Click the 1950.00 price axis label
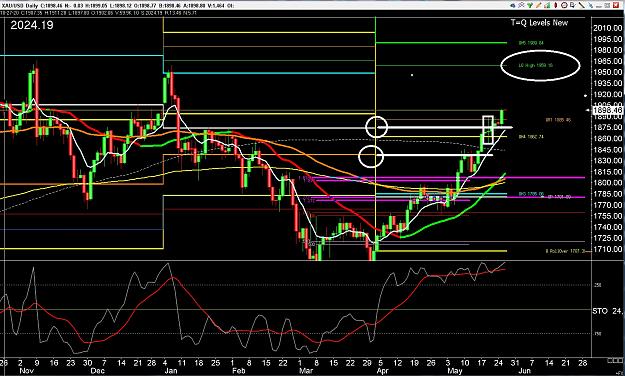The height and width of the screenshot is (376, 625). [607, 72]
